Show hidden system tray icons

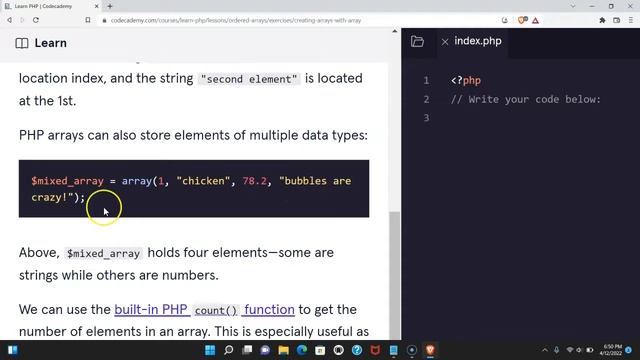[x=545, y=350]
